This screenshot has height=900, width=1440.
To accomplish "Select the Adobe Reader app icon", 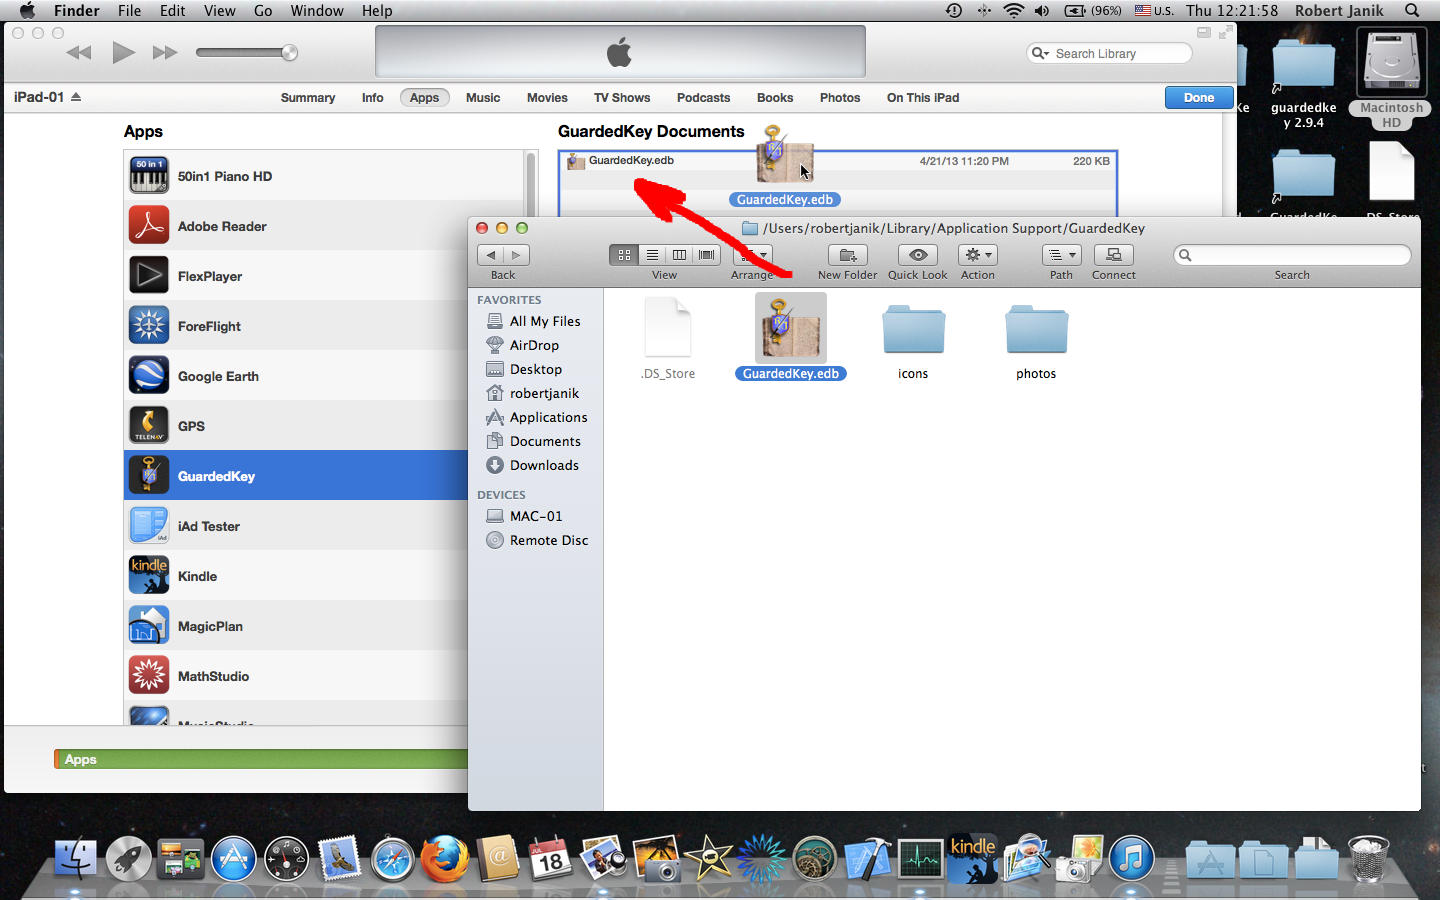I will (x=149, y=226).
